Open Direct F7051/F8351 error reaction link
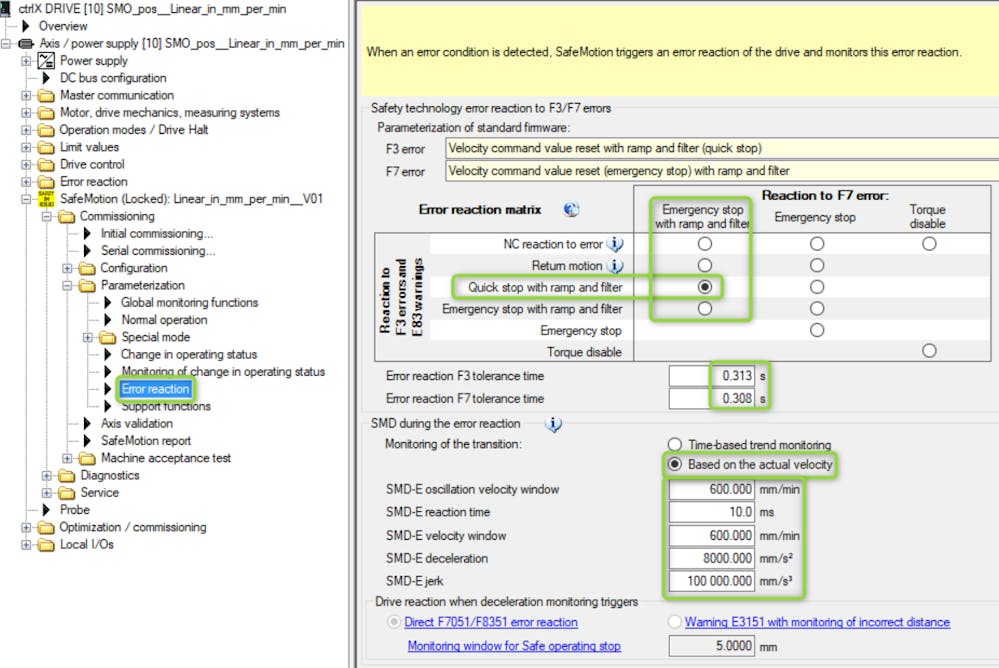Viewport: 999px width, 668px height. [x=491, y=622]
